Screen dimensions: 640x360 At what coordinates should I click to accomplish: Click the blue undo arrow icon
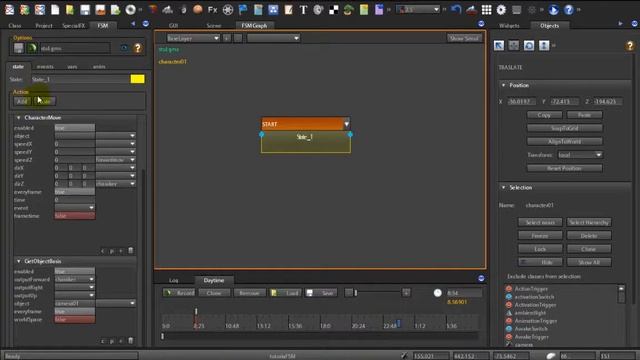point(456,9)
